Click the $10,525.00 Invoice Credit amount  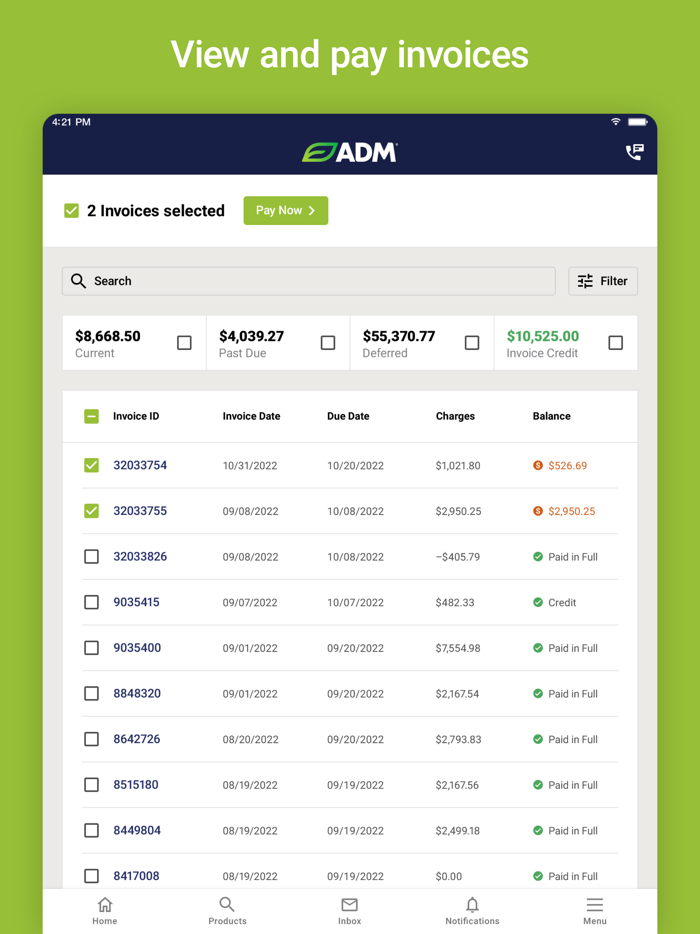click(x=543, y=336)
